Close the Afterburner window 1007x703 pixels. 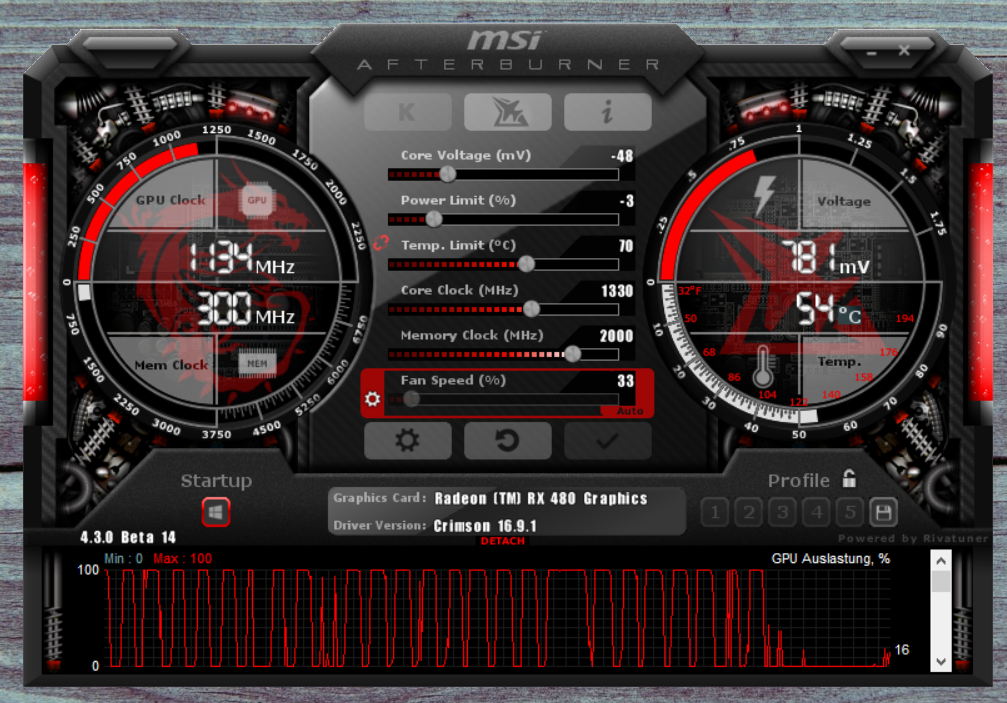[904, 50]
